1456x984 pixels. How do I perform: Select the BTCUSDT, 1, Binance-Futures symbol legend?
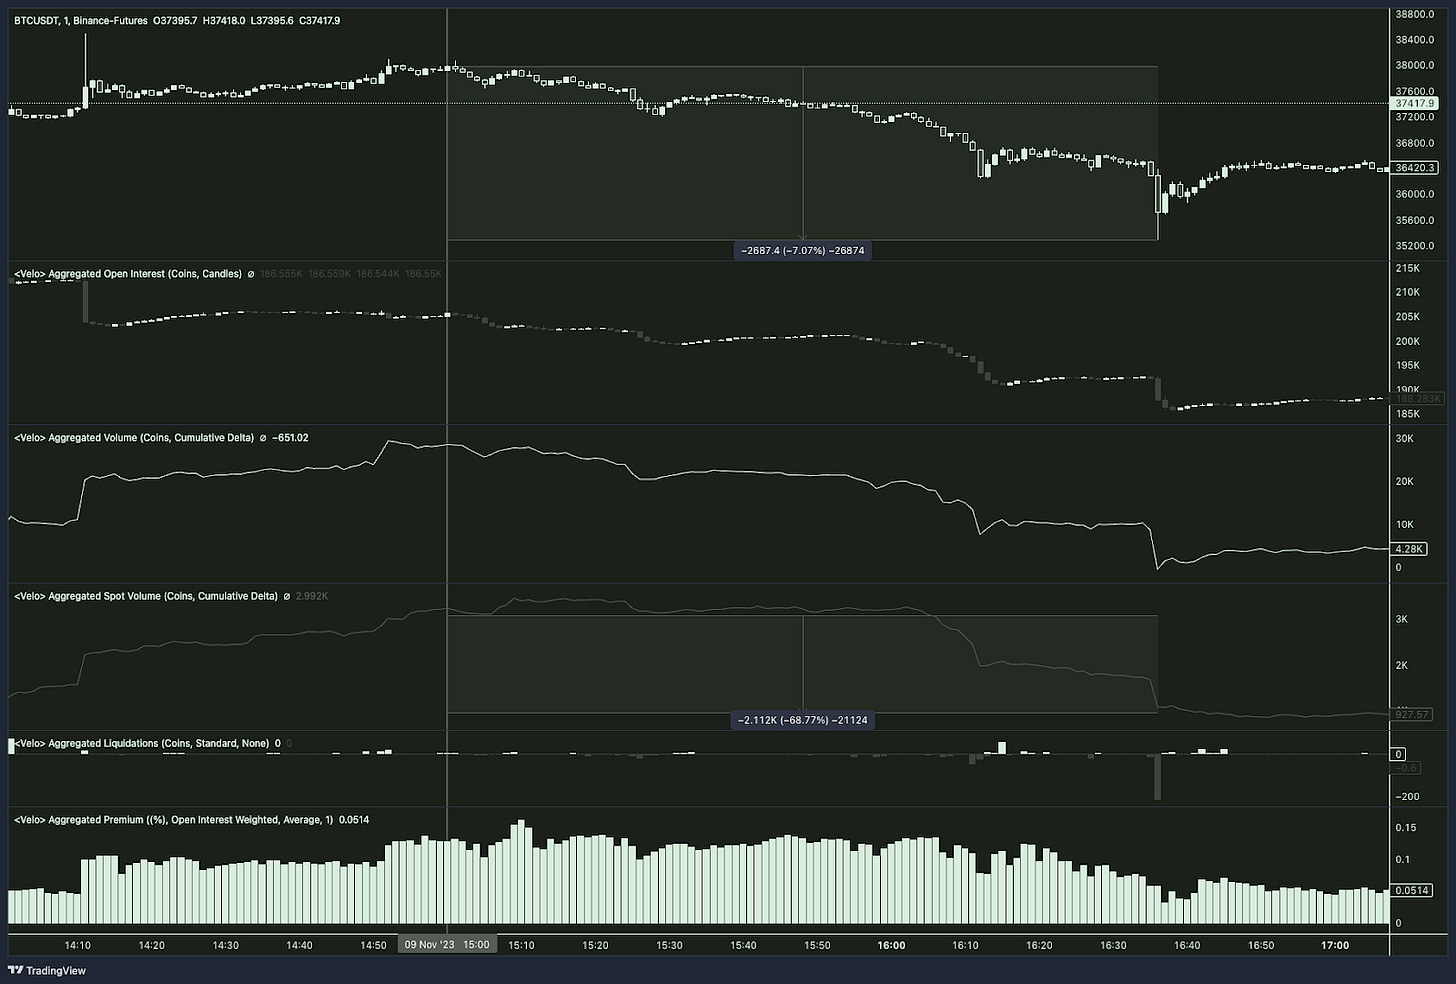[80, 20]
